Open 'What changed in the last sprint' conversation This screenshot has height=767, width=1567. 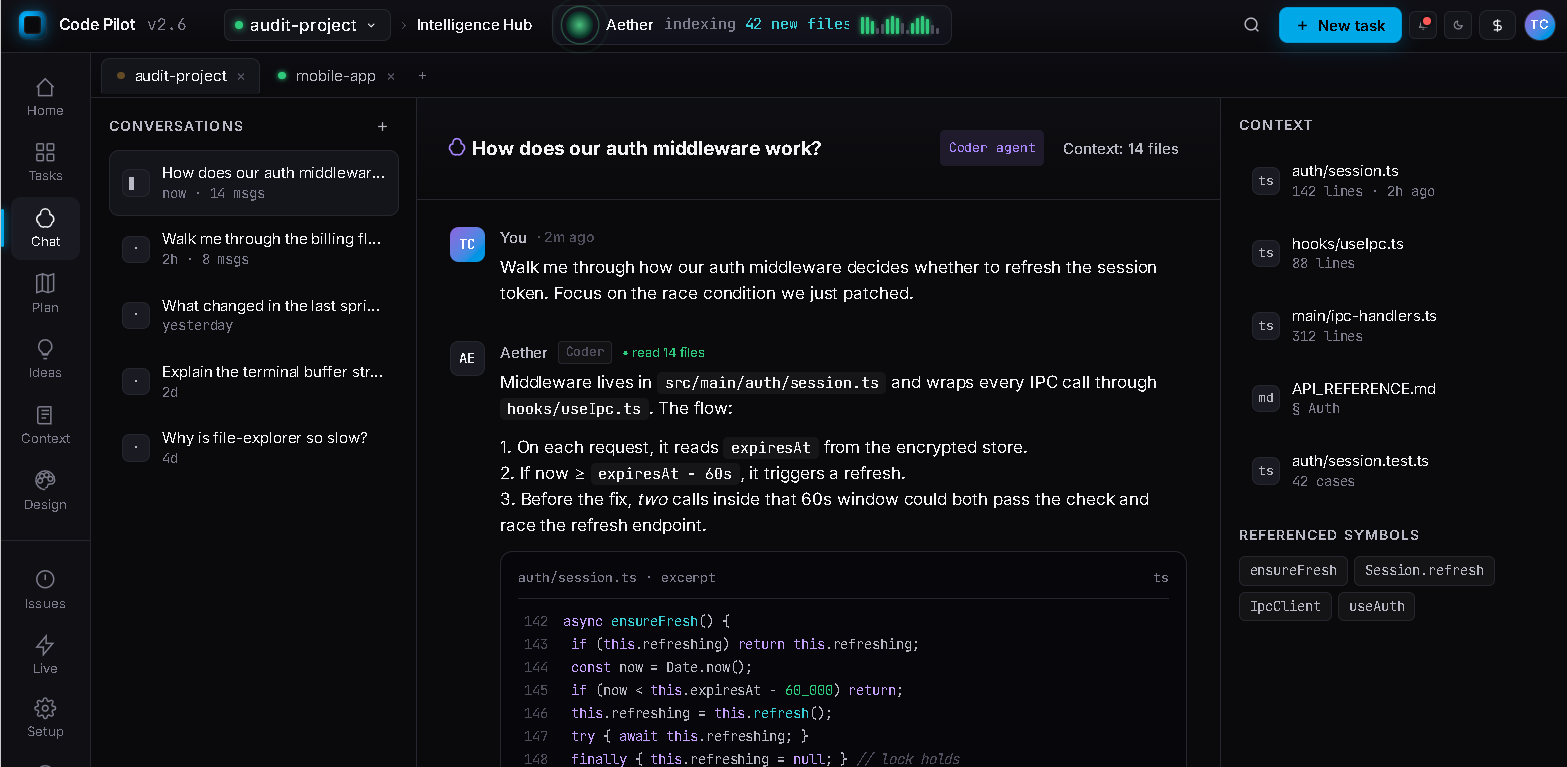254,315
